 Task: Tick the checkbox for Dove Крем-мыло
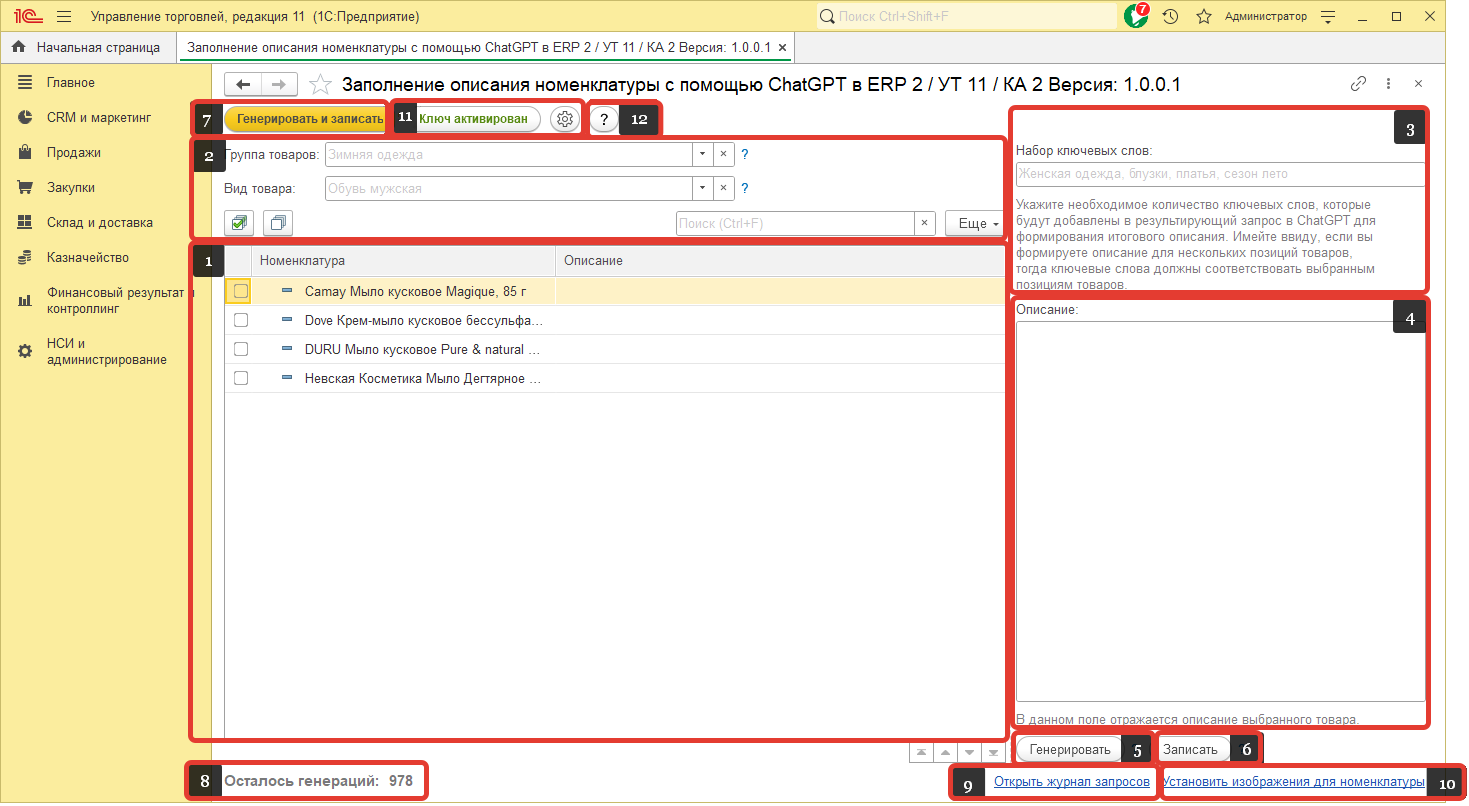(x=240, y=320)
